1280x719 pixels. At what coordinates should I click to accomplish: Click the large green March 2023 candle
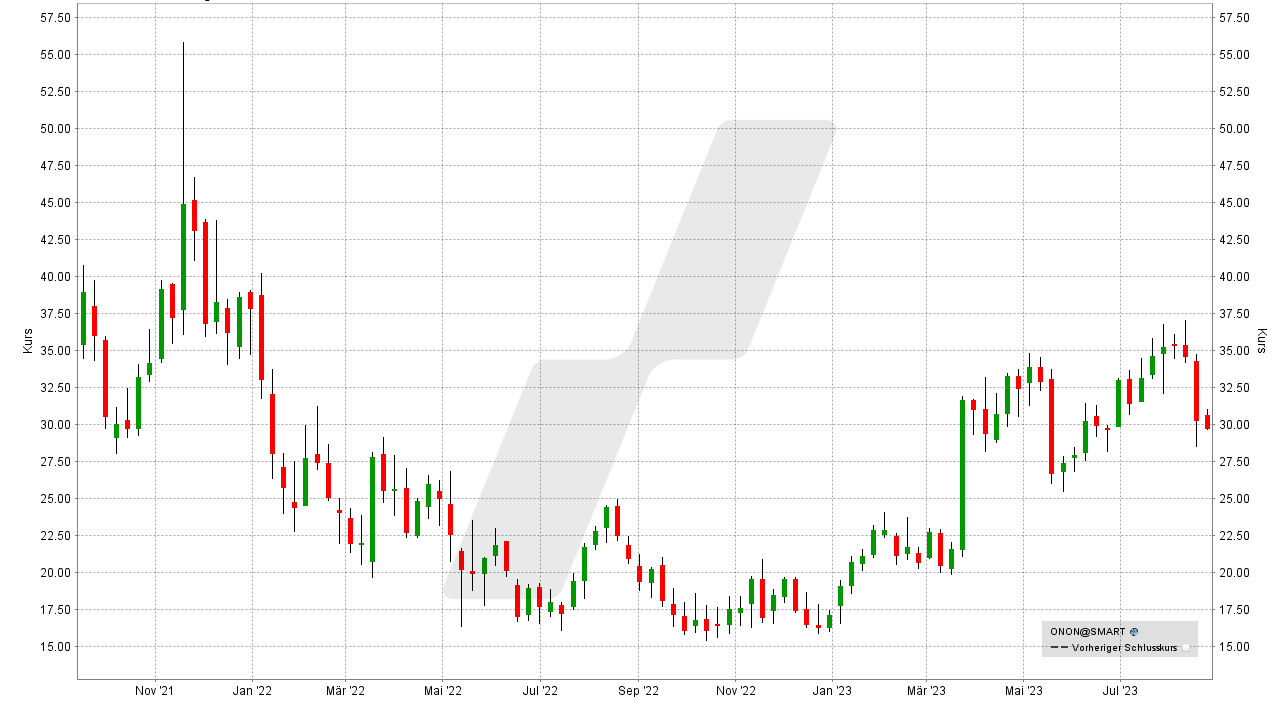pyautogui.click(x=962, y=475)
